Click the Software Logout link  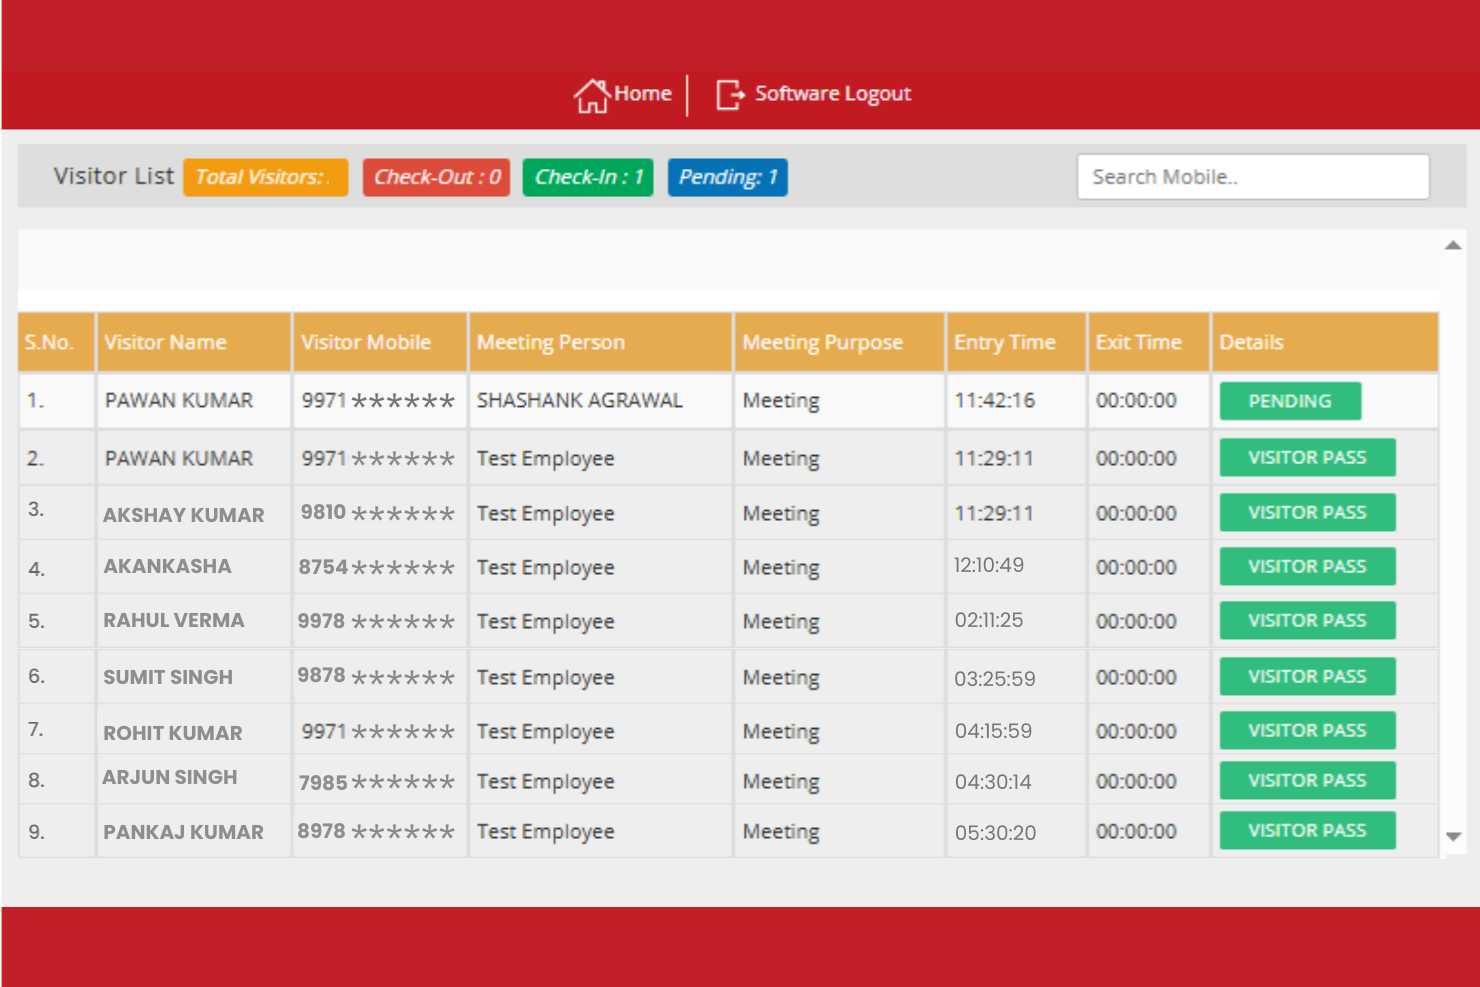coord(814,94)
